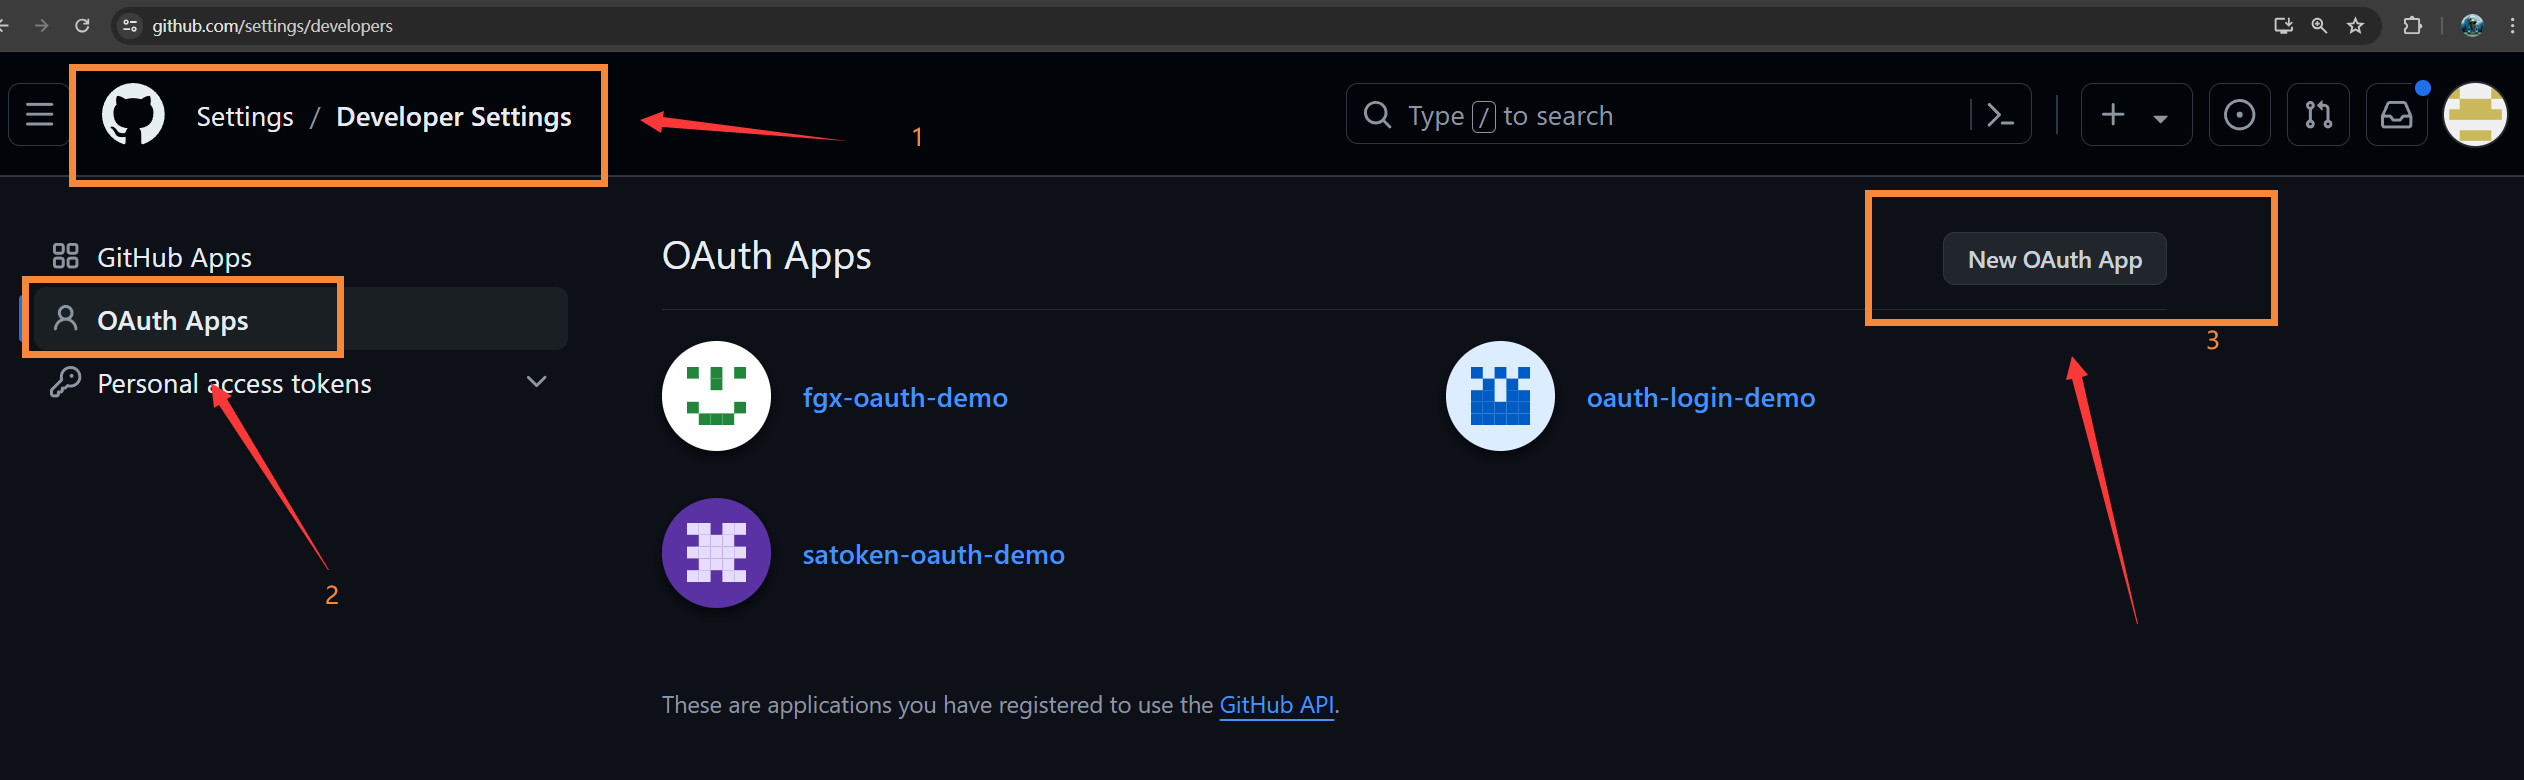Open the browser extensions icon
Viewport: 2524px width, 780px height.
pyautogui.click(x=2412, y=26)
